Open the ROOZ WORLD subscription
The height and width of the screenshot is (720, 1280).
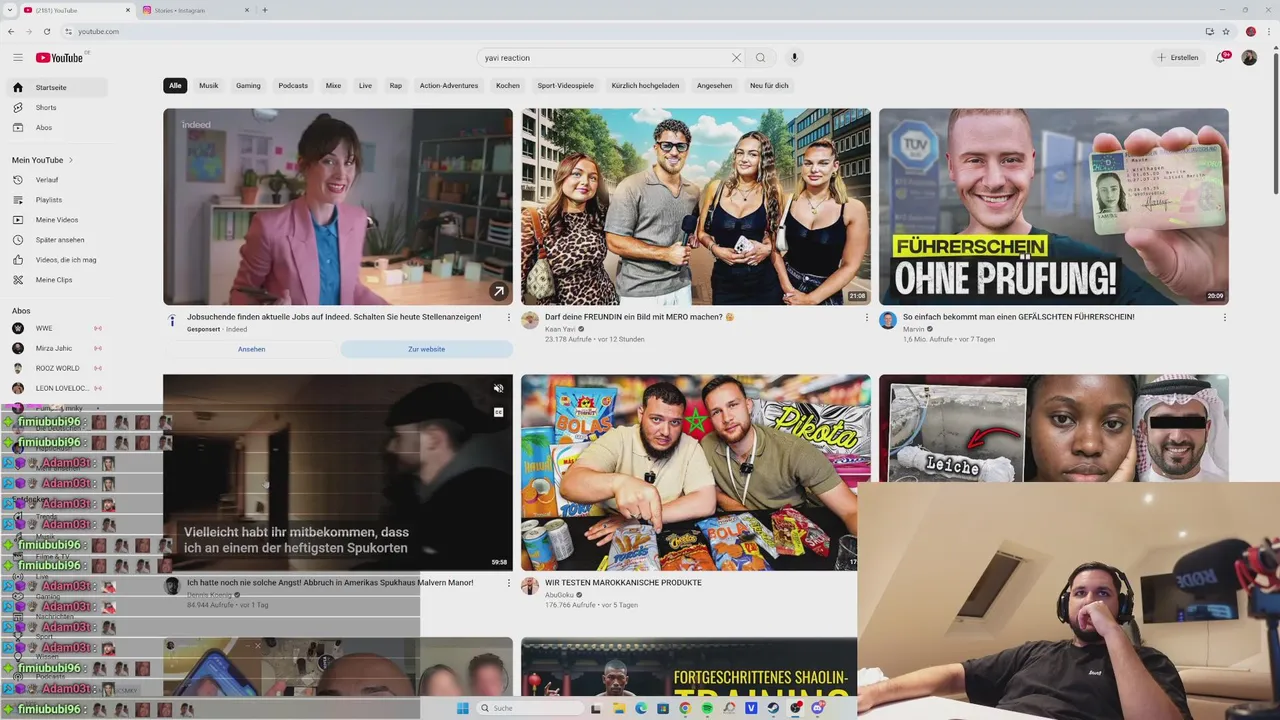pos(58,368)
